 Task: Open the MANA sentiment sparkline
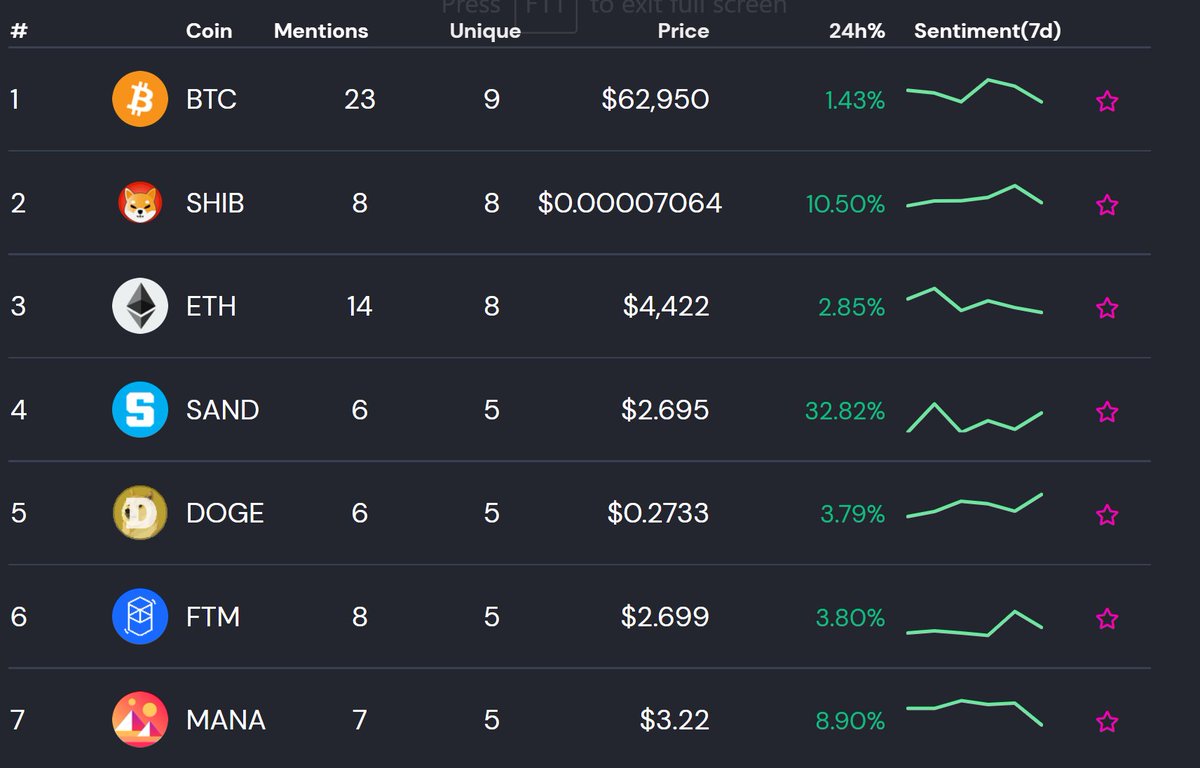point(974,712)
